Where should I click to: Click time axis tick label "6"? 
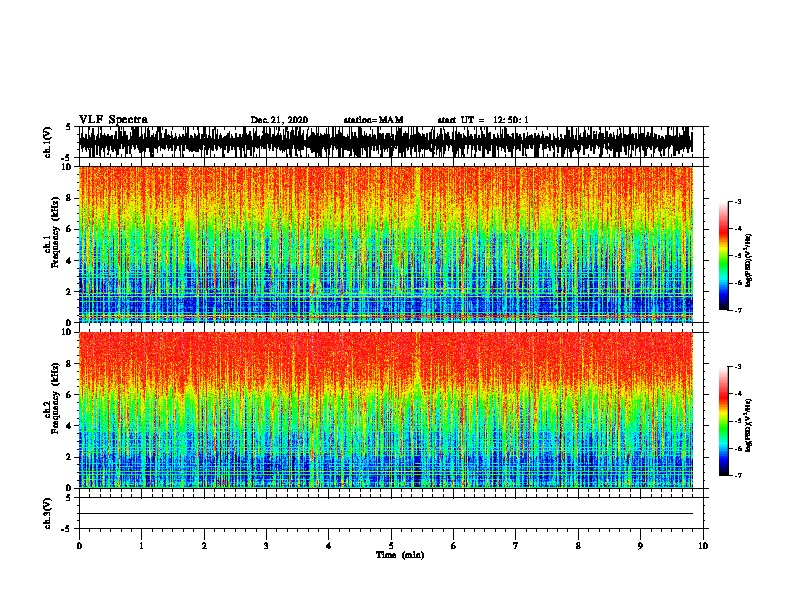[454, 546]
